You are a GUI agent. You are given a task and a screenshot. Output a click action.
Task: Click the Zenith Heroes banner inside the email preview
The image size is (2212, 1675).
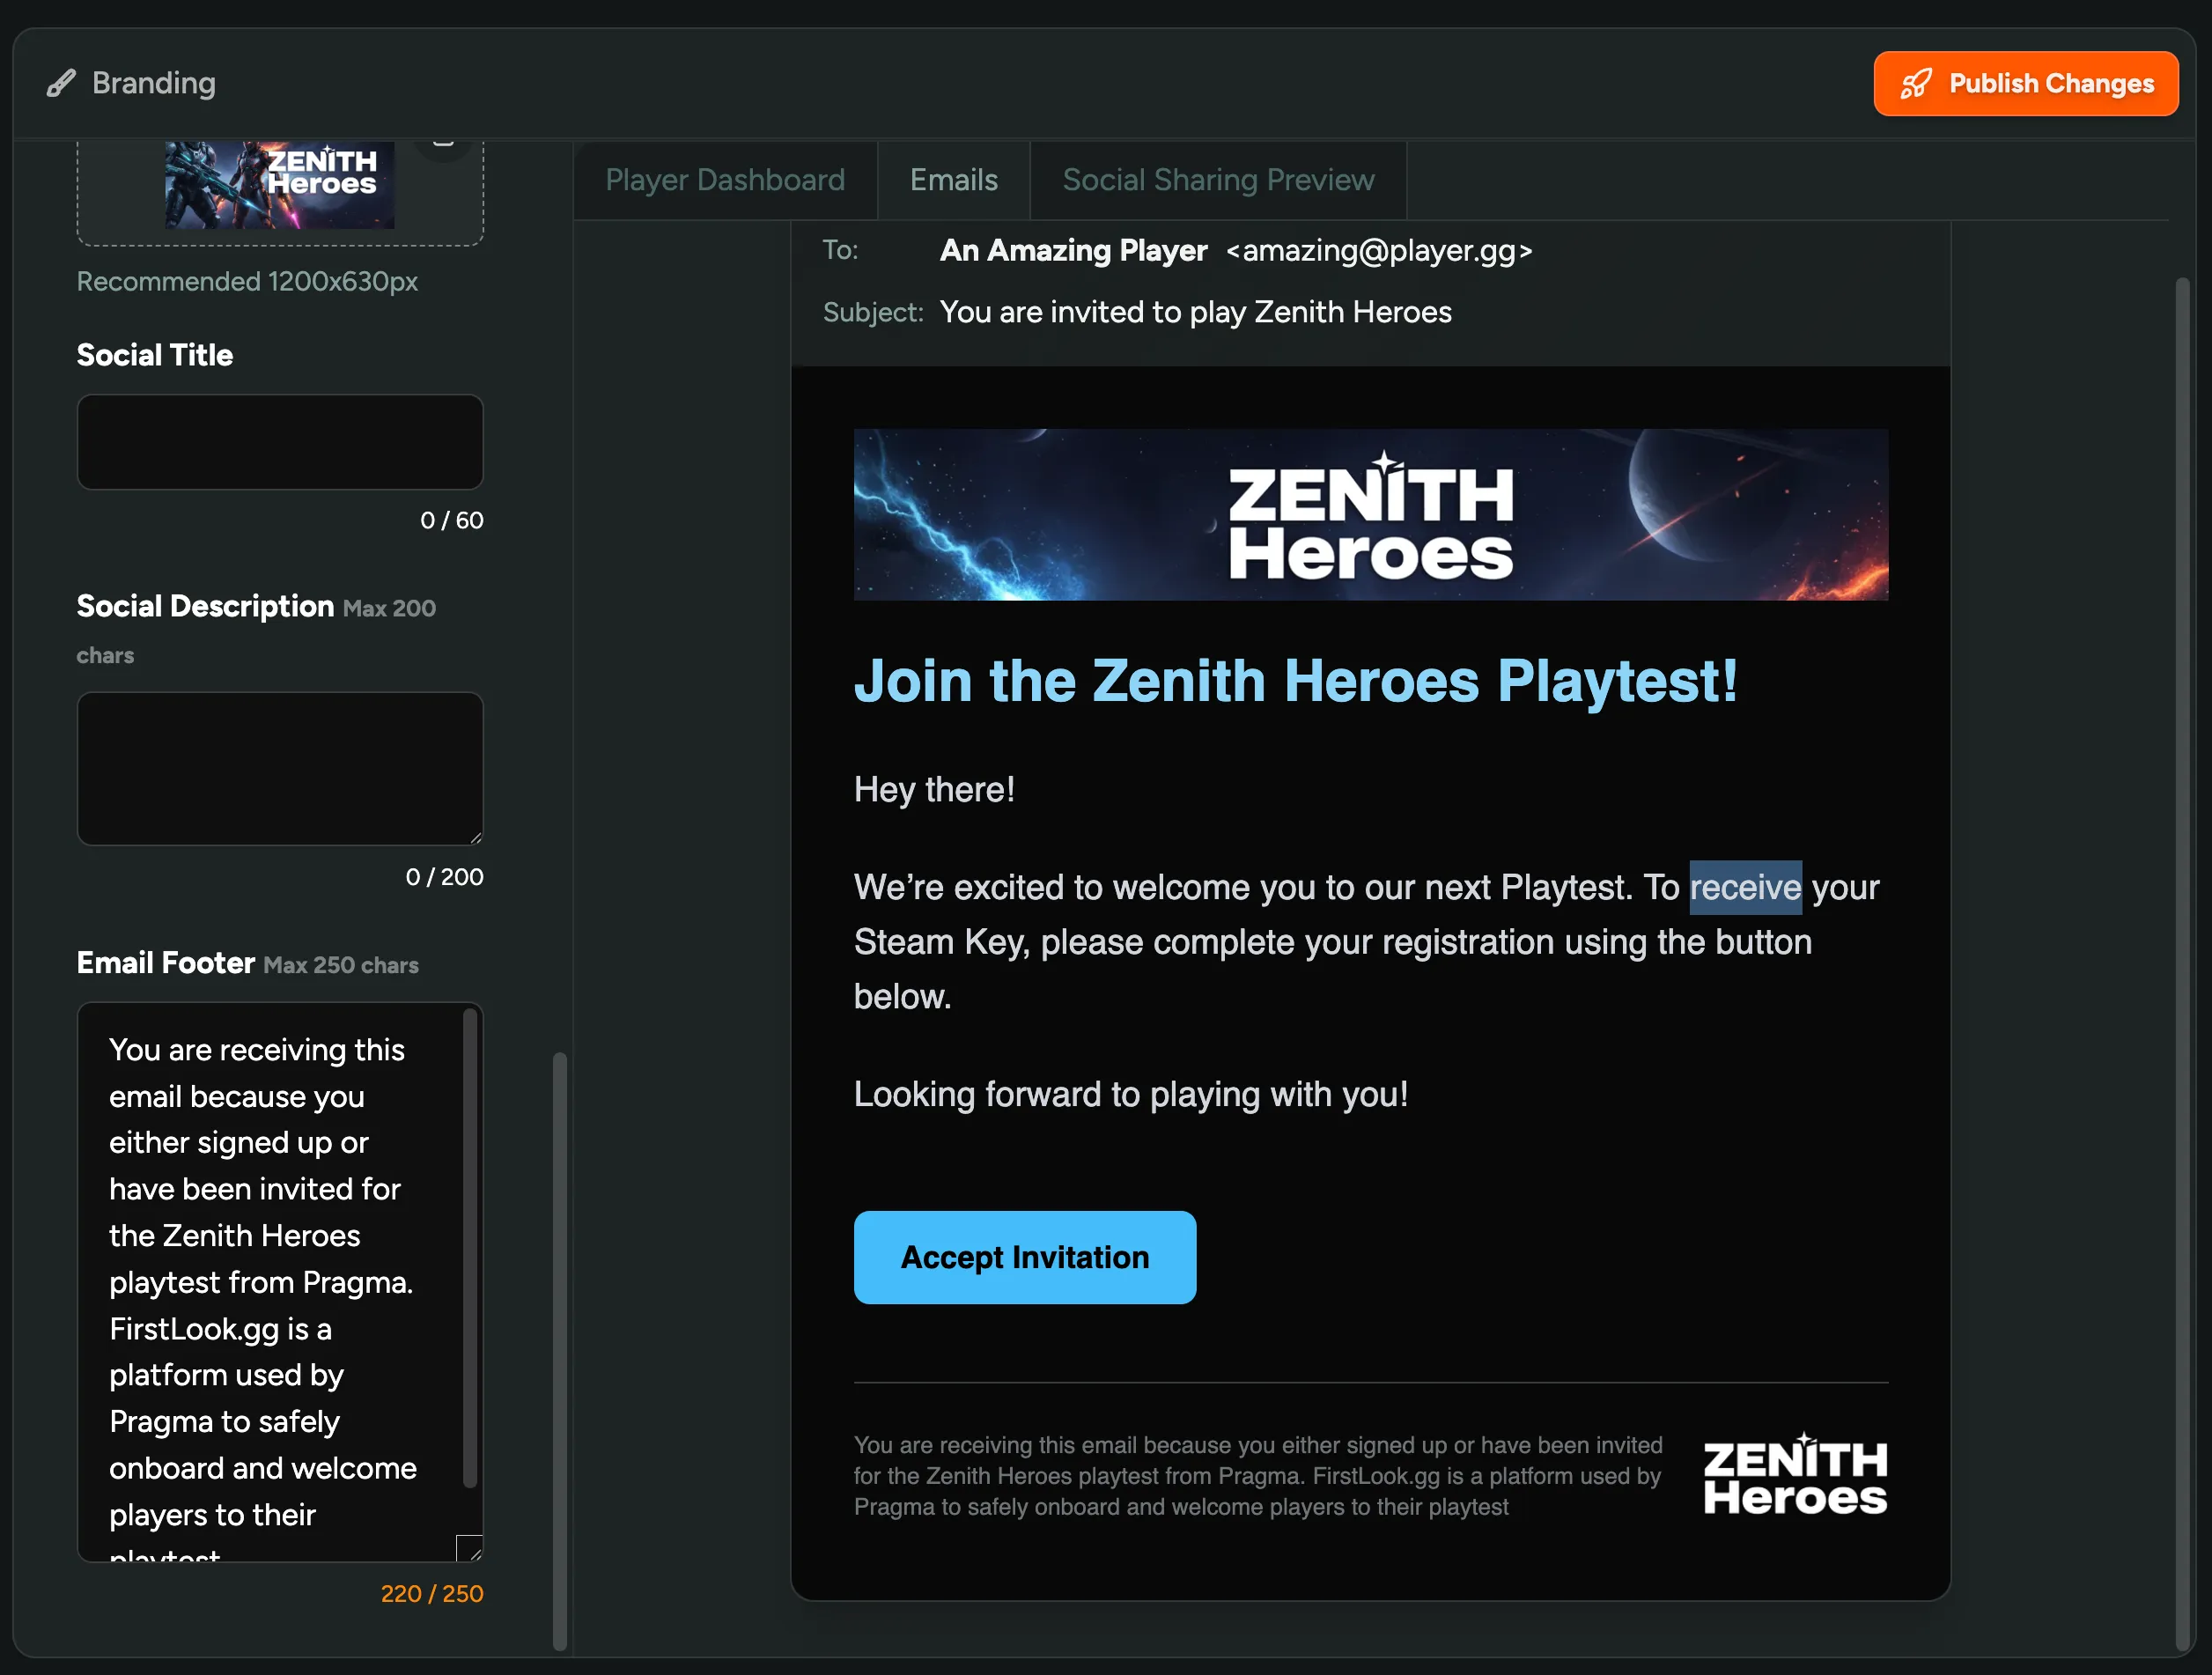1370,515
